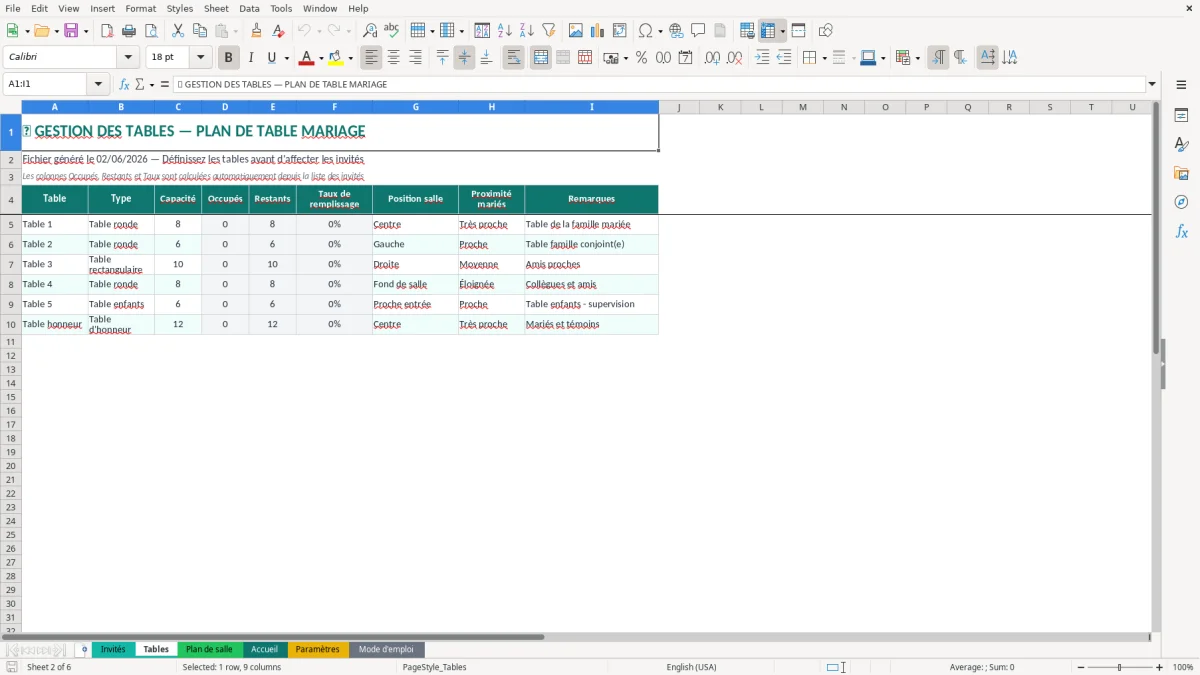Add a decimal place
Image resolution: width=1200 pixels, height=675 pixels.
712,58
